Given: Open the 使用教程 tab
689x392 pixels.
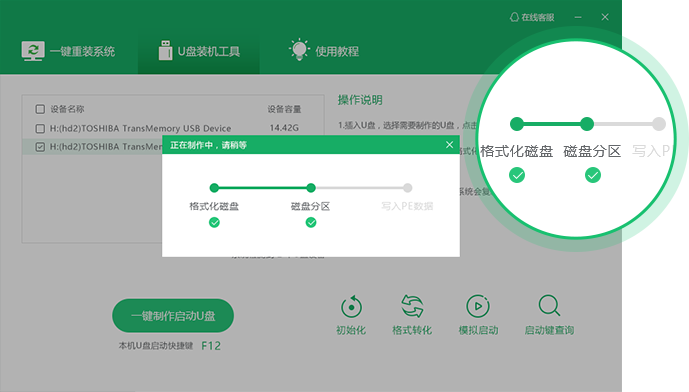Looking at the screenshot, I should [323, 51].
